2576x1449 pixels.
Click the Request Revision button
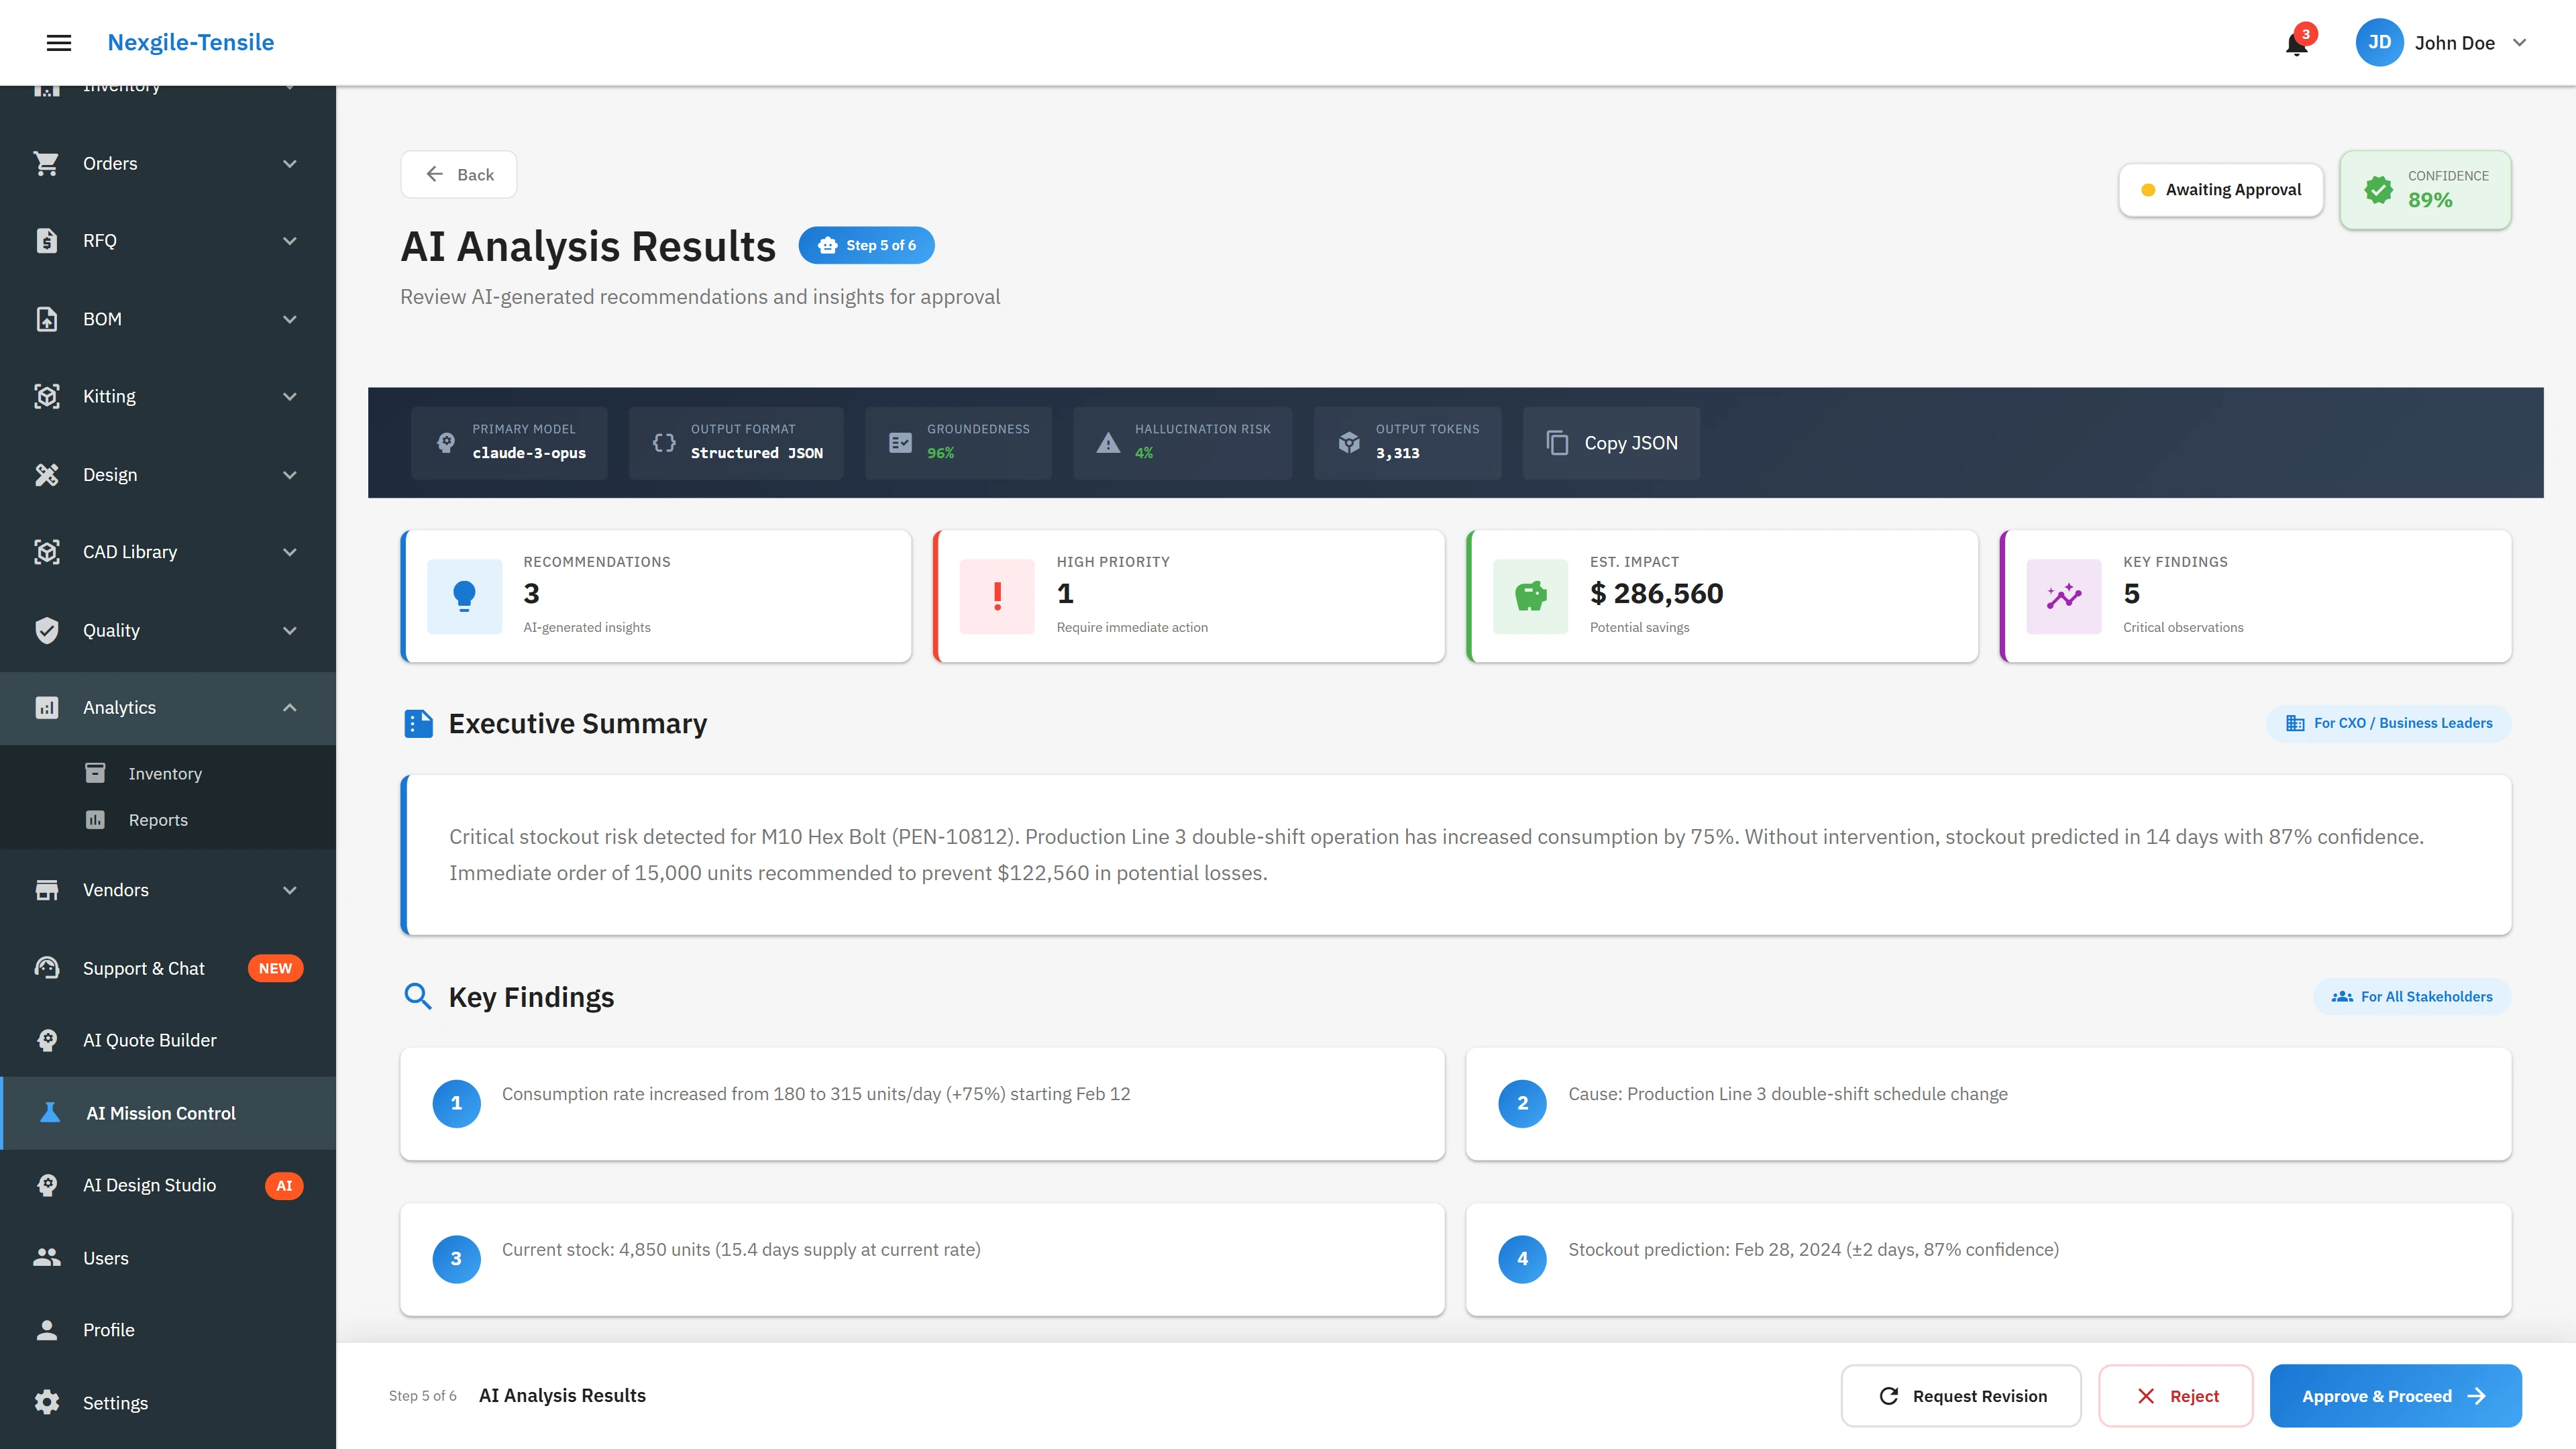1960,1395
